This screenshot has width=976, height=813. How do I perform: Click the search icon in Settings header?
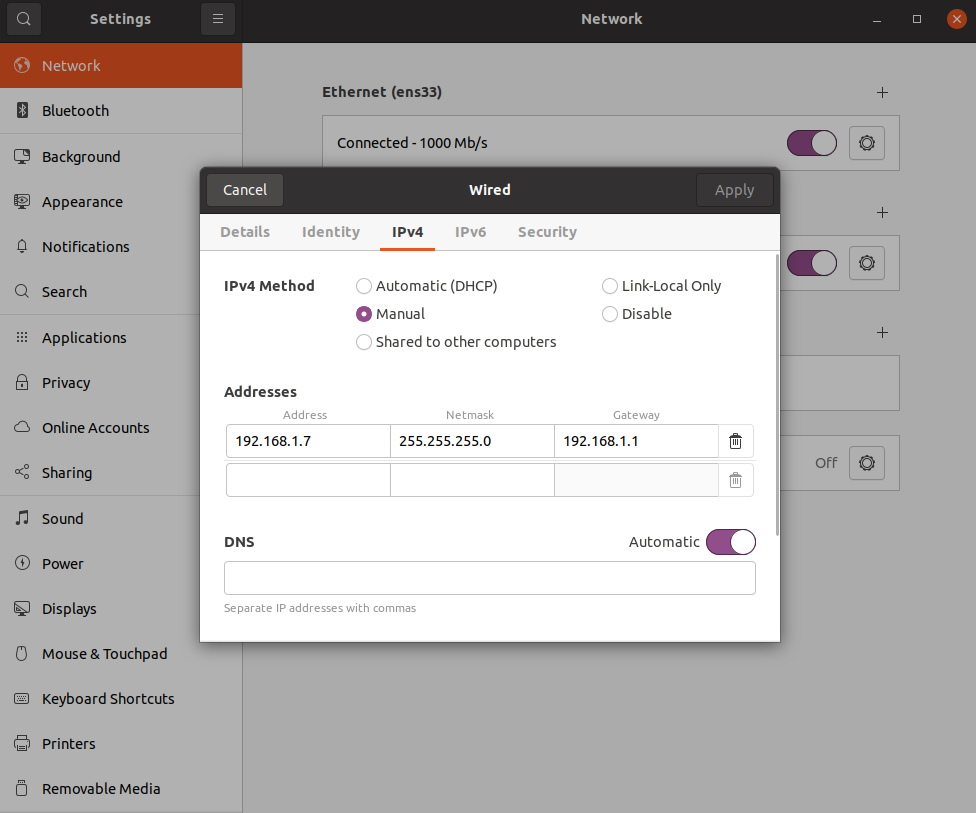24,19
